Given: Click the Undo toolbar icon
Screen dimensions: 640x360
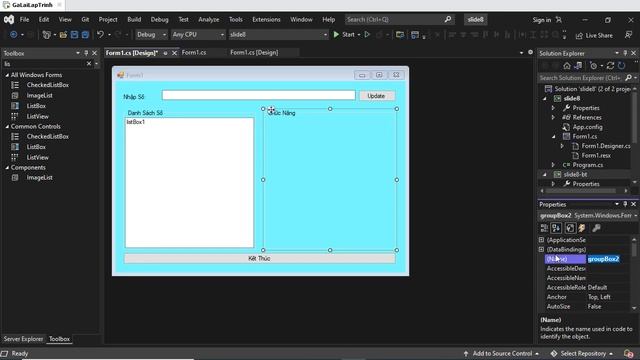Looking at the screenshot, I should 100,35.
